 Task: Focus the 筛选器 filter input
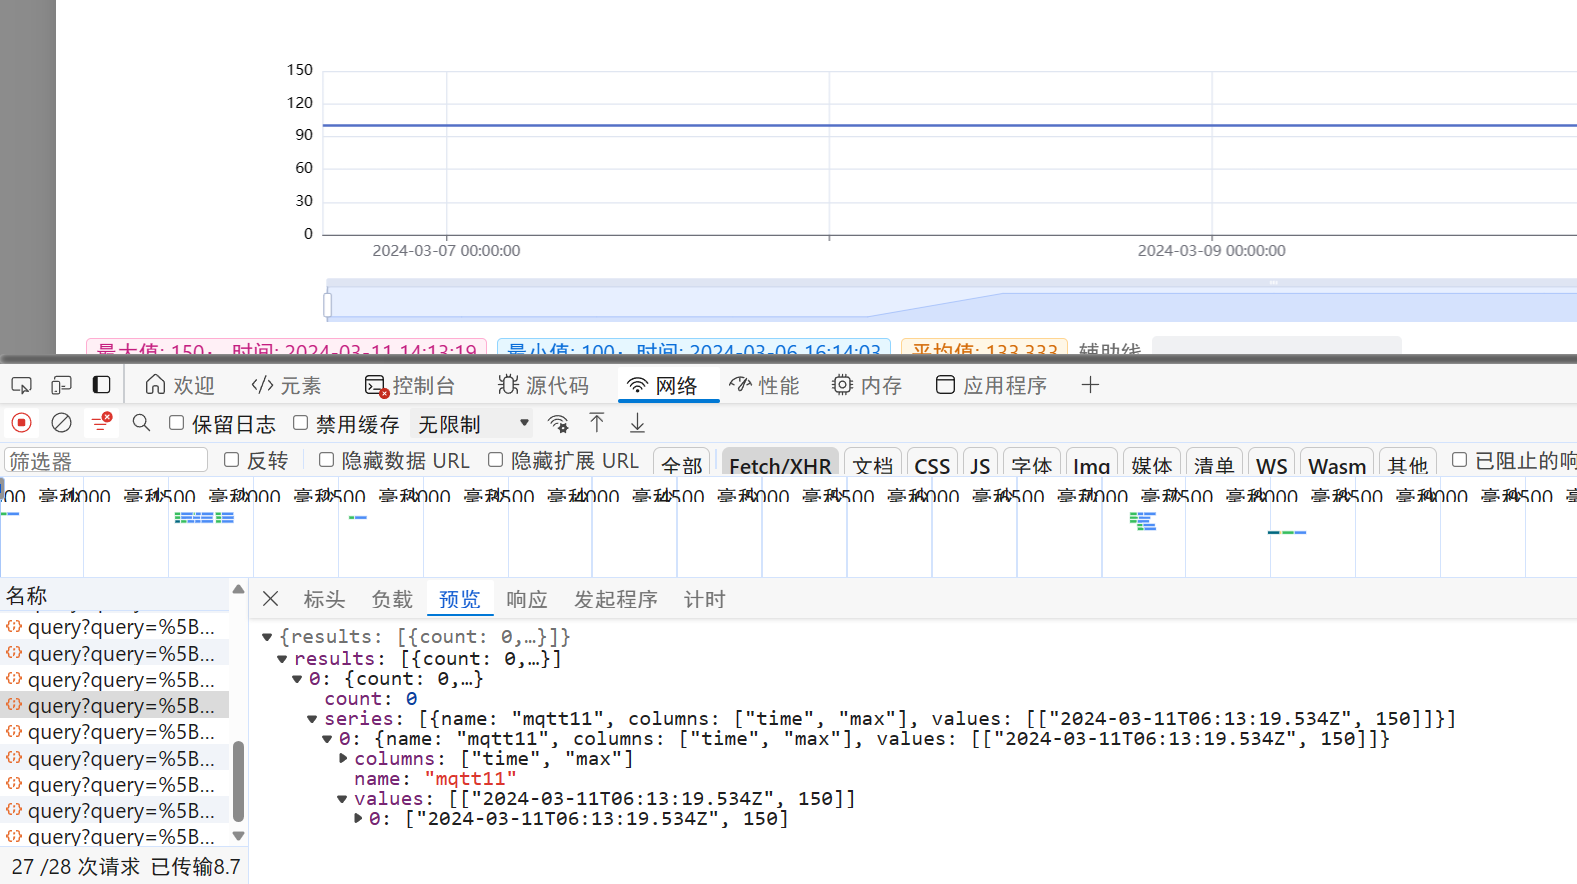(x=106, y=460)
